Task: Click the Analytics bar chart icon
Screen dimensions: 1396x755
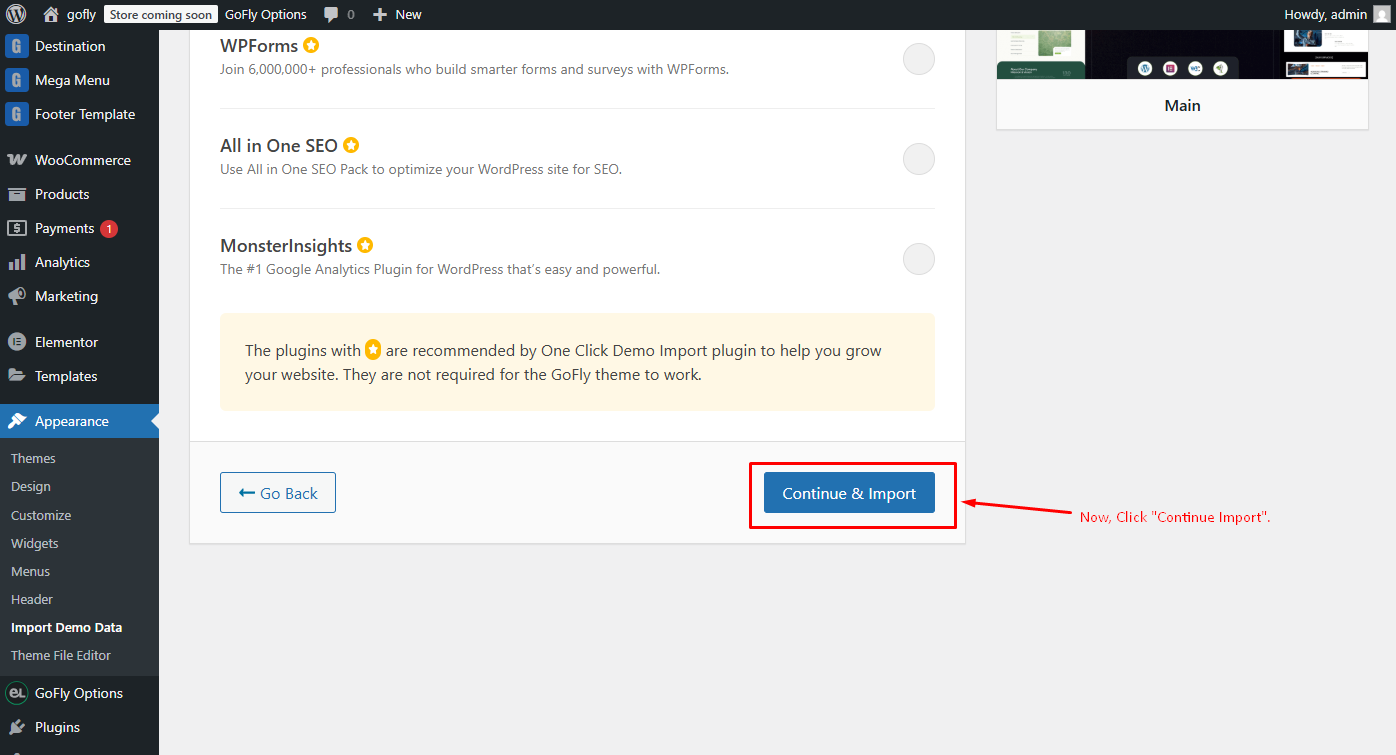Action: click(x=17, y=262)
